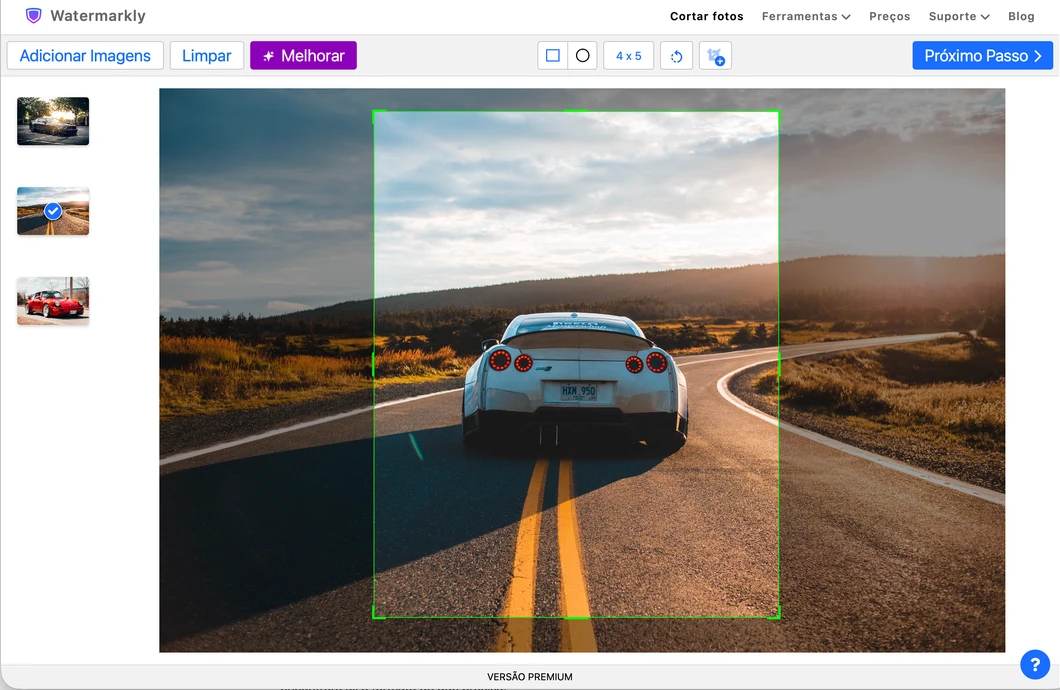
Task: Click the top-left crop corner handle
Action: tap(375, 113)
